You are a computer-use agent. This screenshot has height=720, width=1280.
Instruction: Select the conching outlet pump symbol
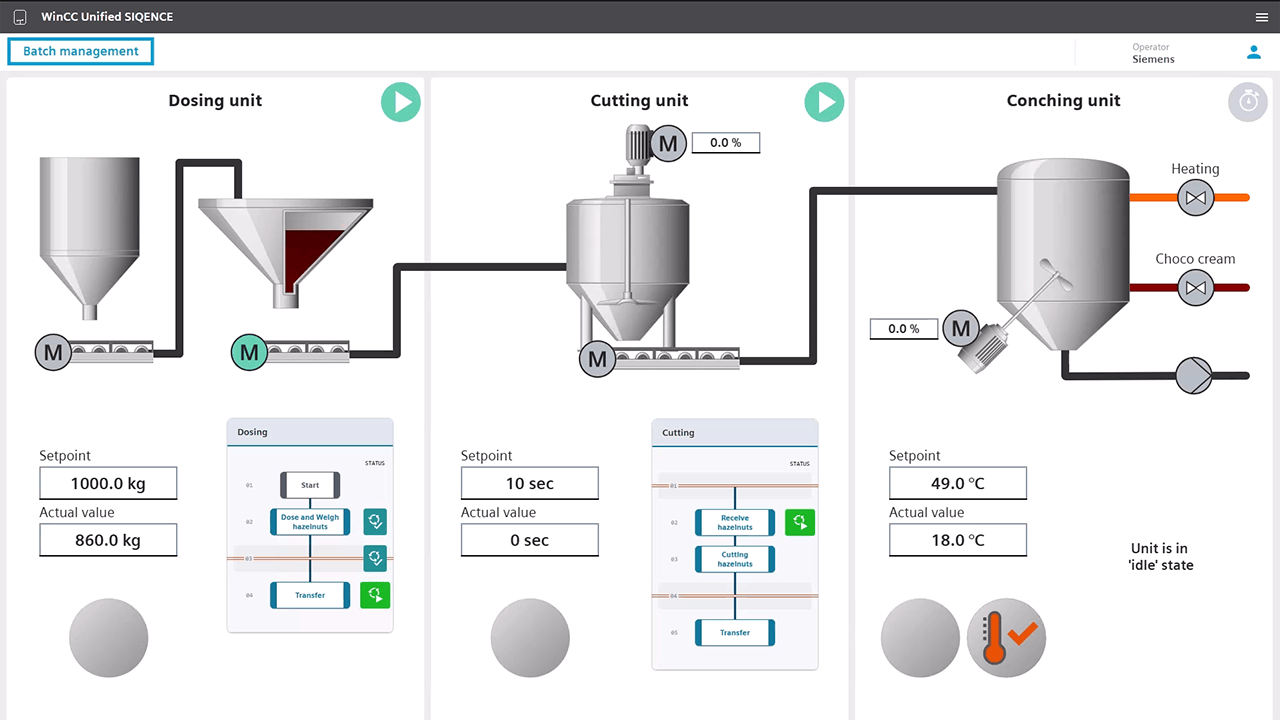pos(1193,376)
